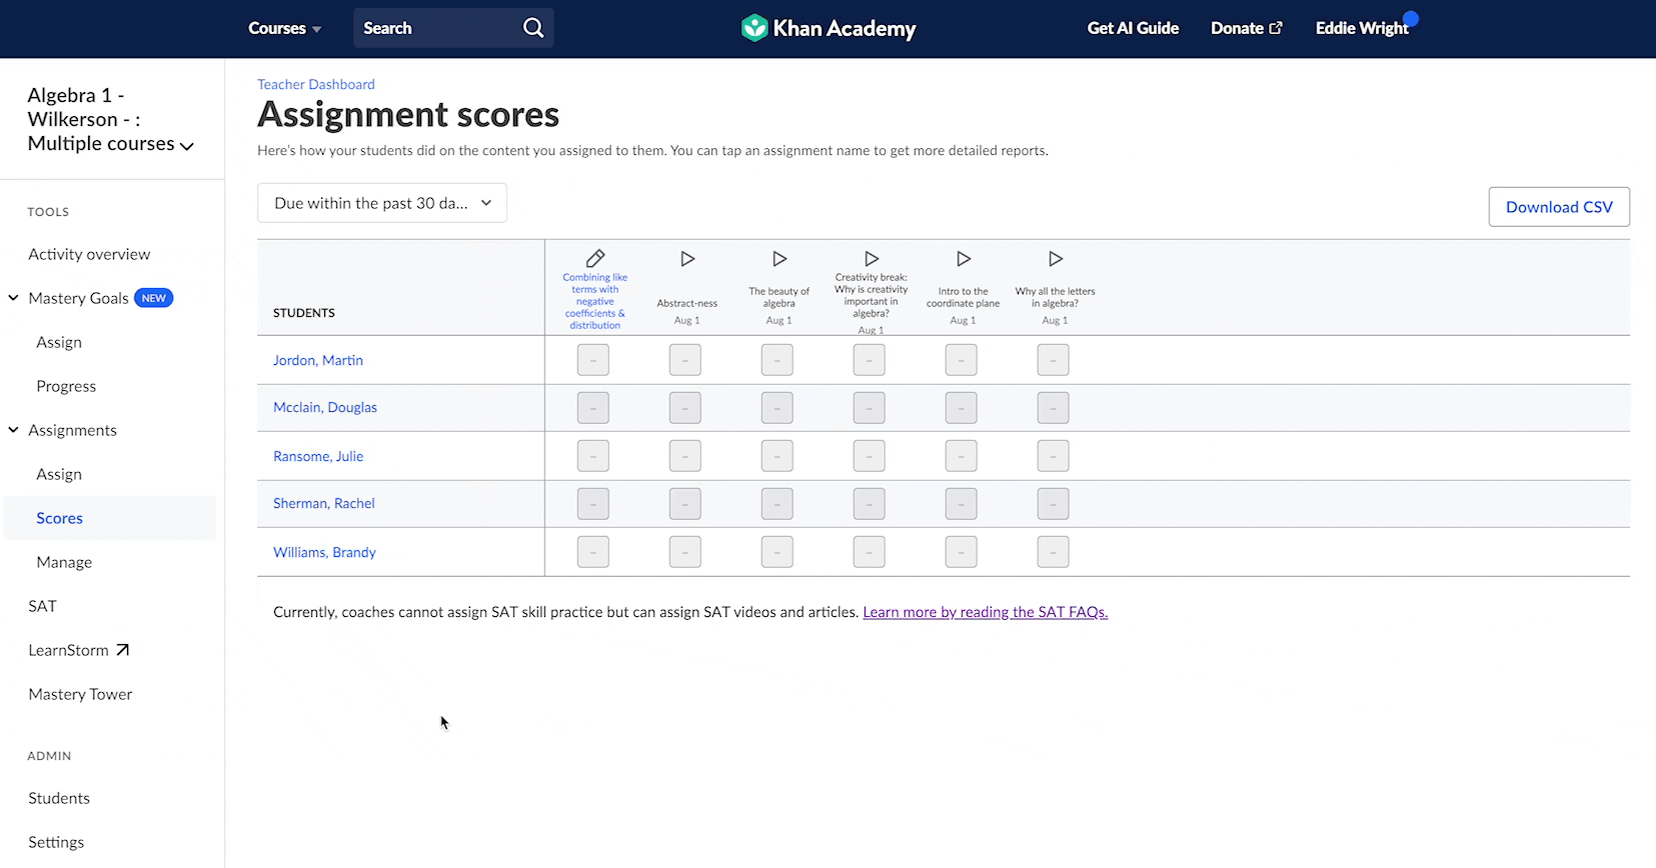Click the play icon above Why all the letters
Screen dimensions: 1656x868
click(x=1056, y=259)
